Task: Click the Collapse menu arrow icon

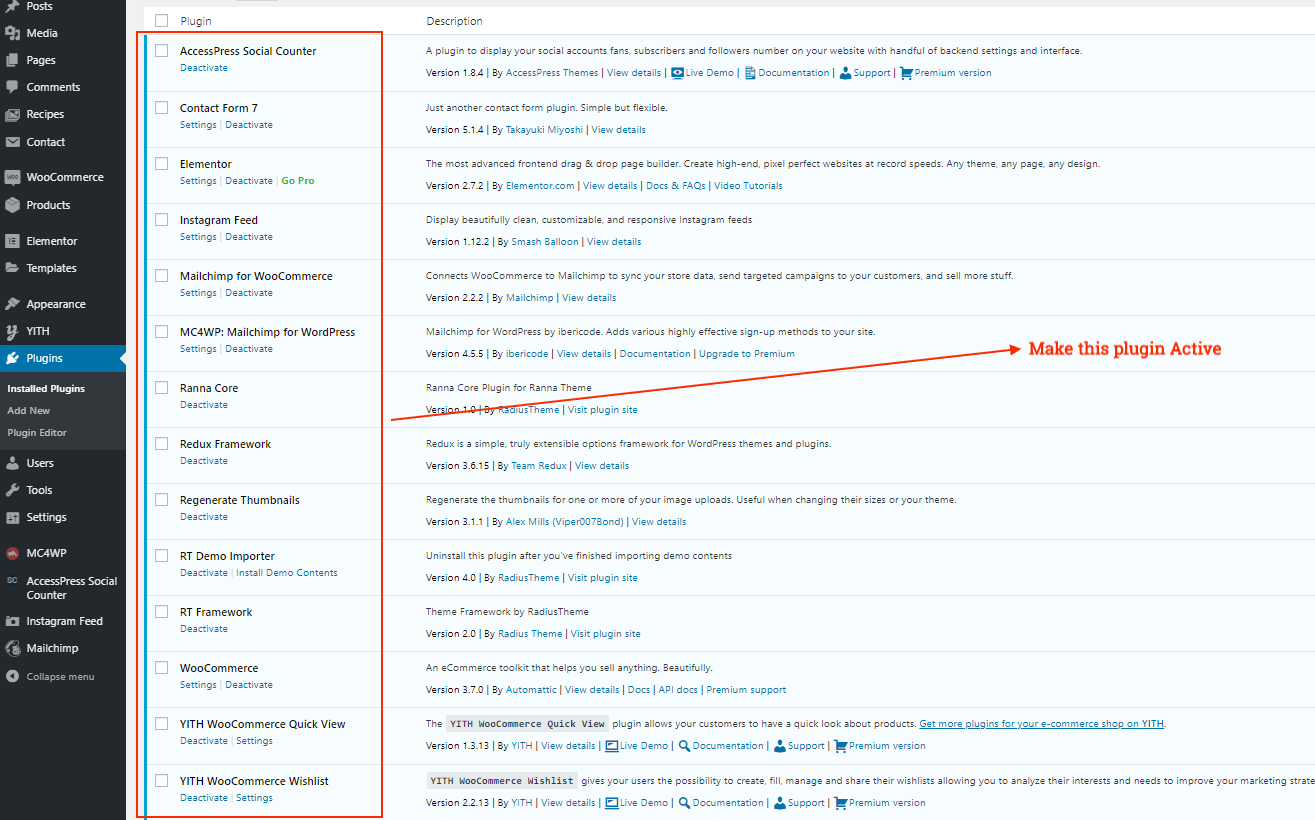Action: click(12, 676)
